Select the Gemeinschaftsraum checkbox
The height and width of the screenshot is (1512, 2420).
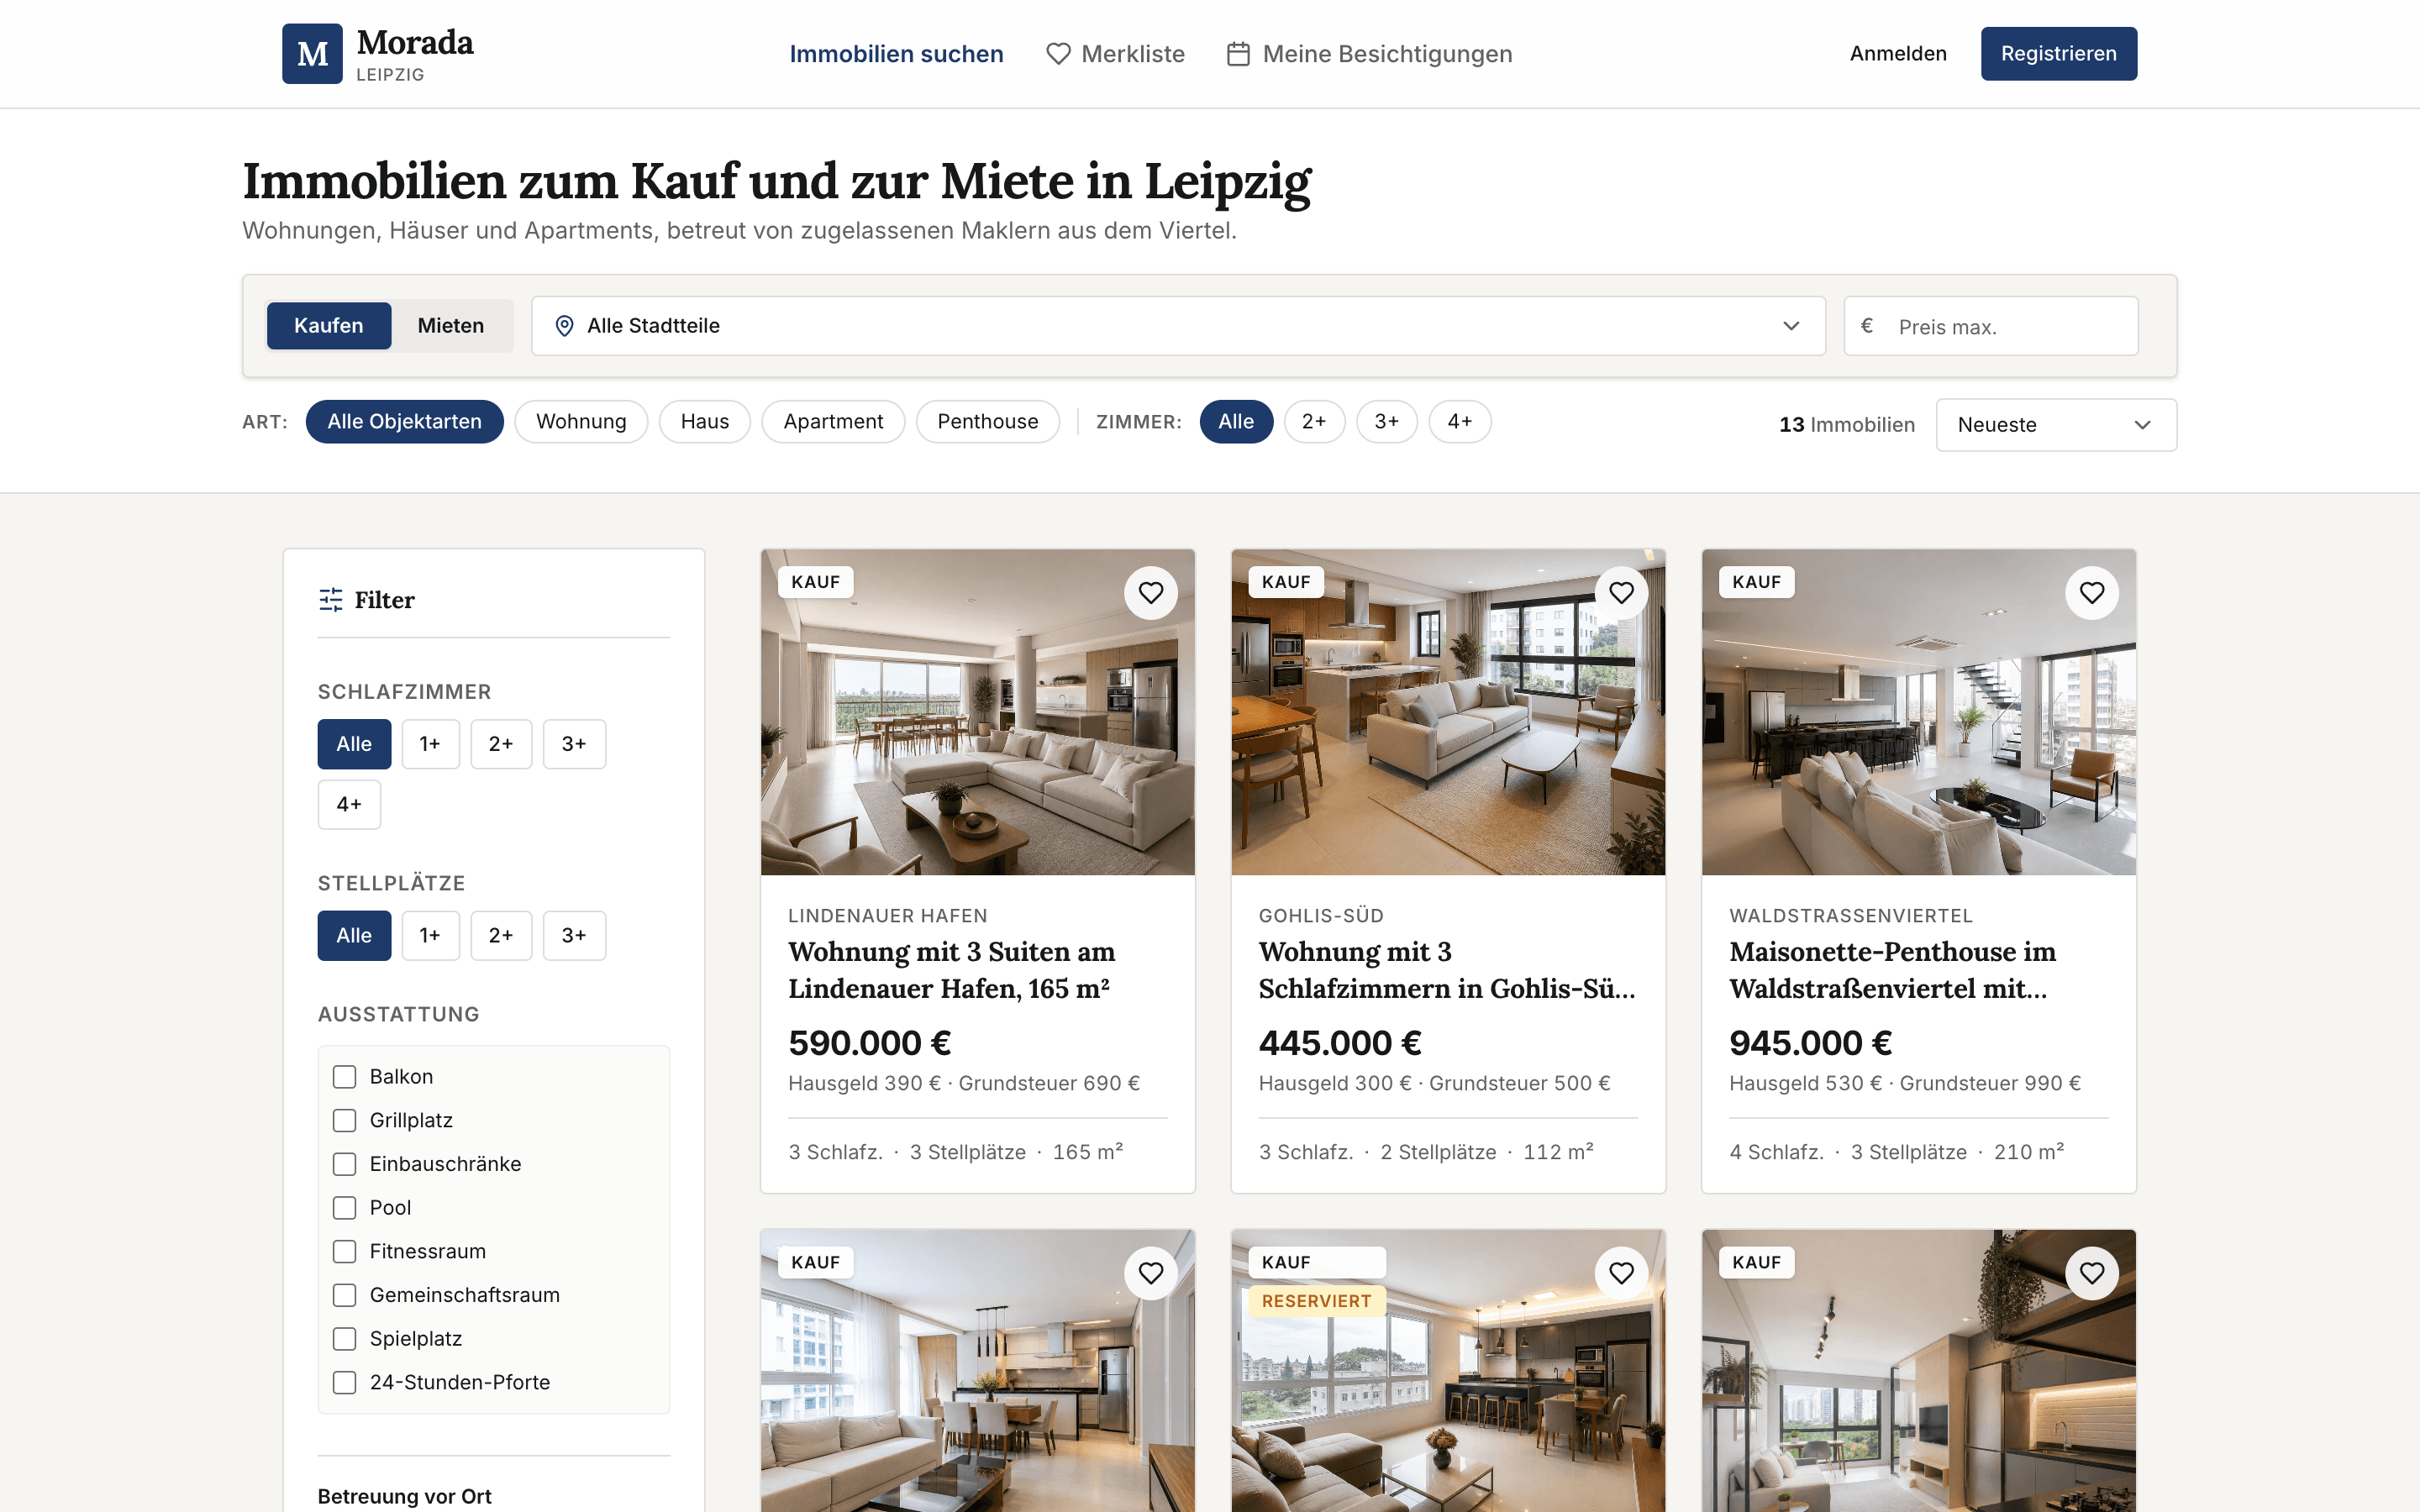click(x=344, y=1295)
